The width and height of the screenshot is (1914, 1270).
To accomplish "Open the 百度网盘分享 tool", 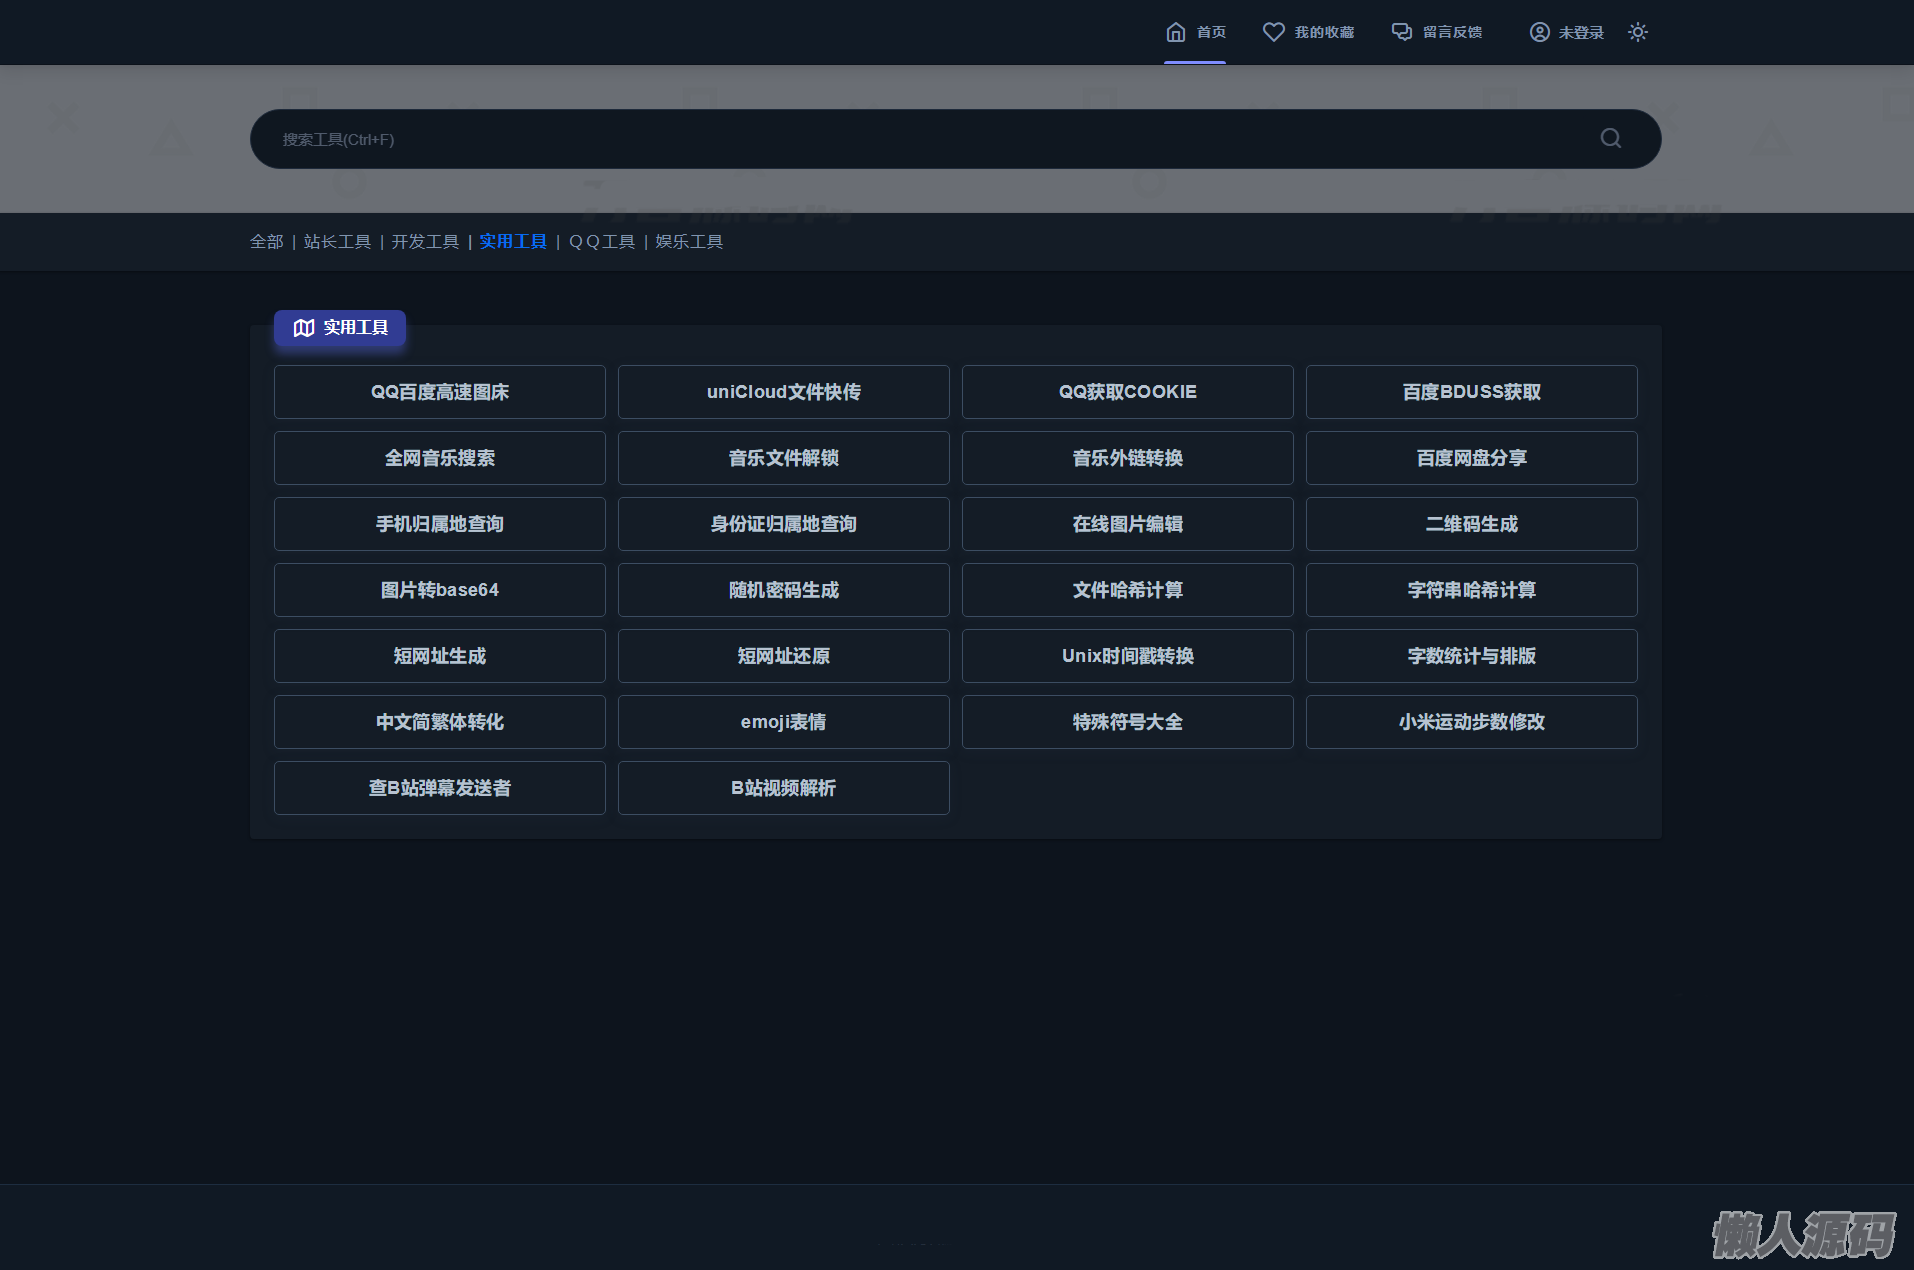I will click(1471, 458).
